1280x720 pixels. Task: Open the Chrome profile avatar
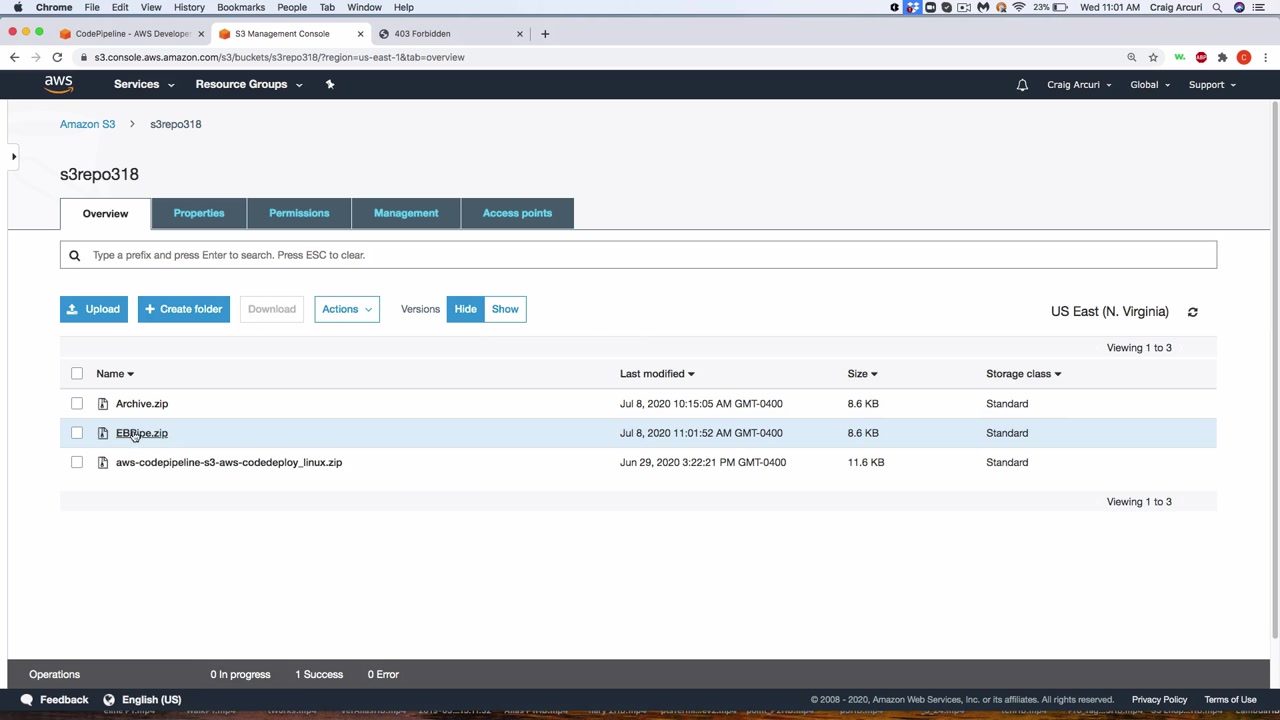coord(1244,57)
